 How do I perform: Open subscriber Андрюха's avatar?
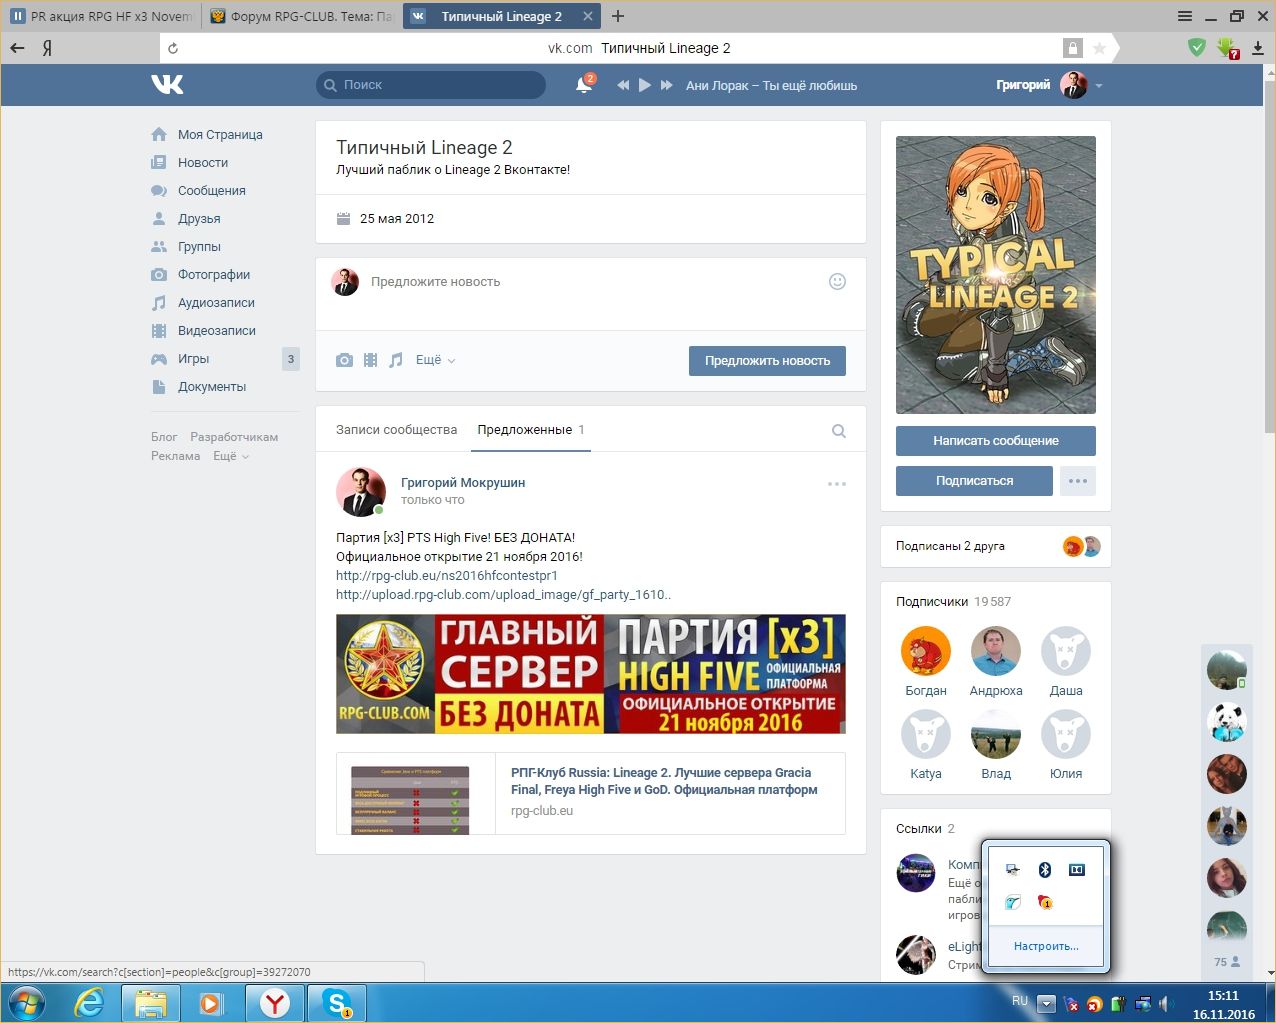coord(996,651)
